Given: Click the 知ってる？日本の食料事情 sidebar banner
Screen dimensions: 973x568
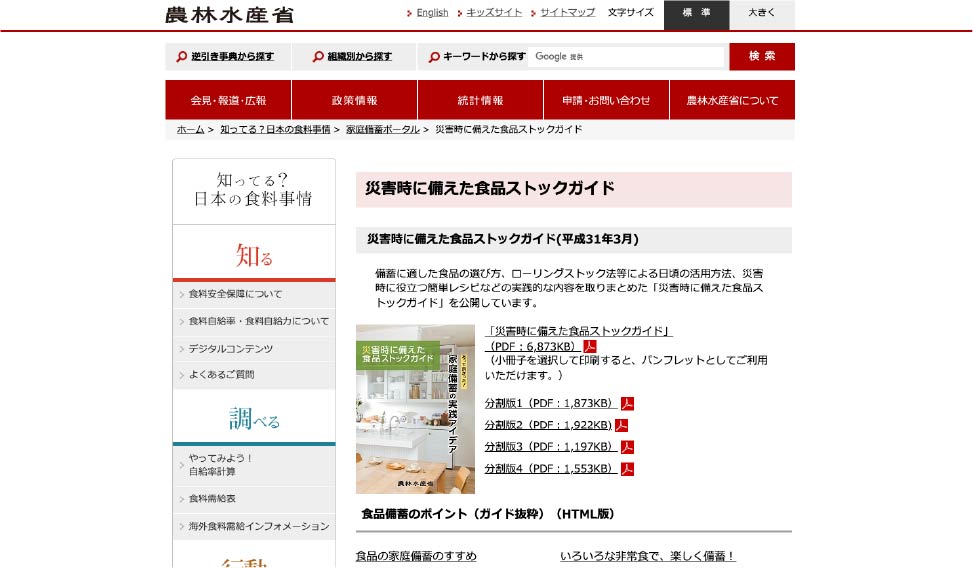Looking at the screenshot, I should 254,191.
